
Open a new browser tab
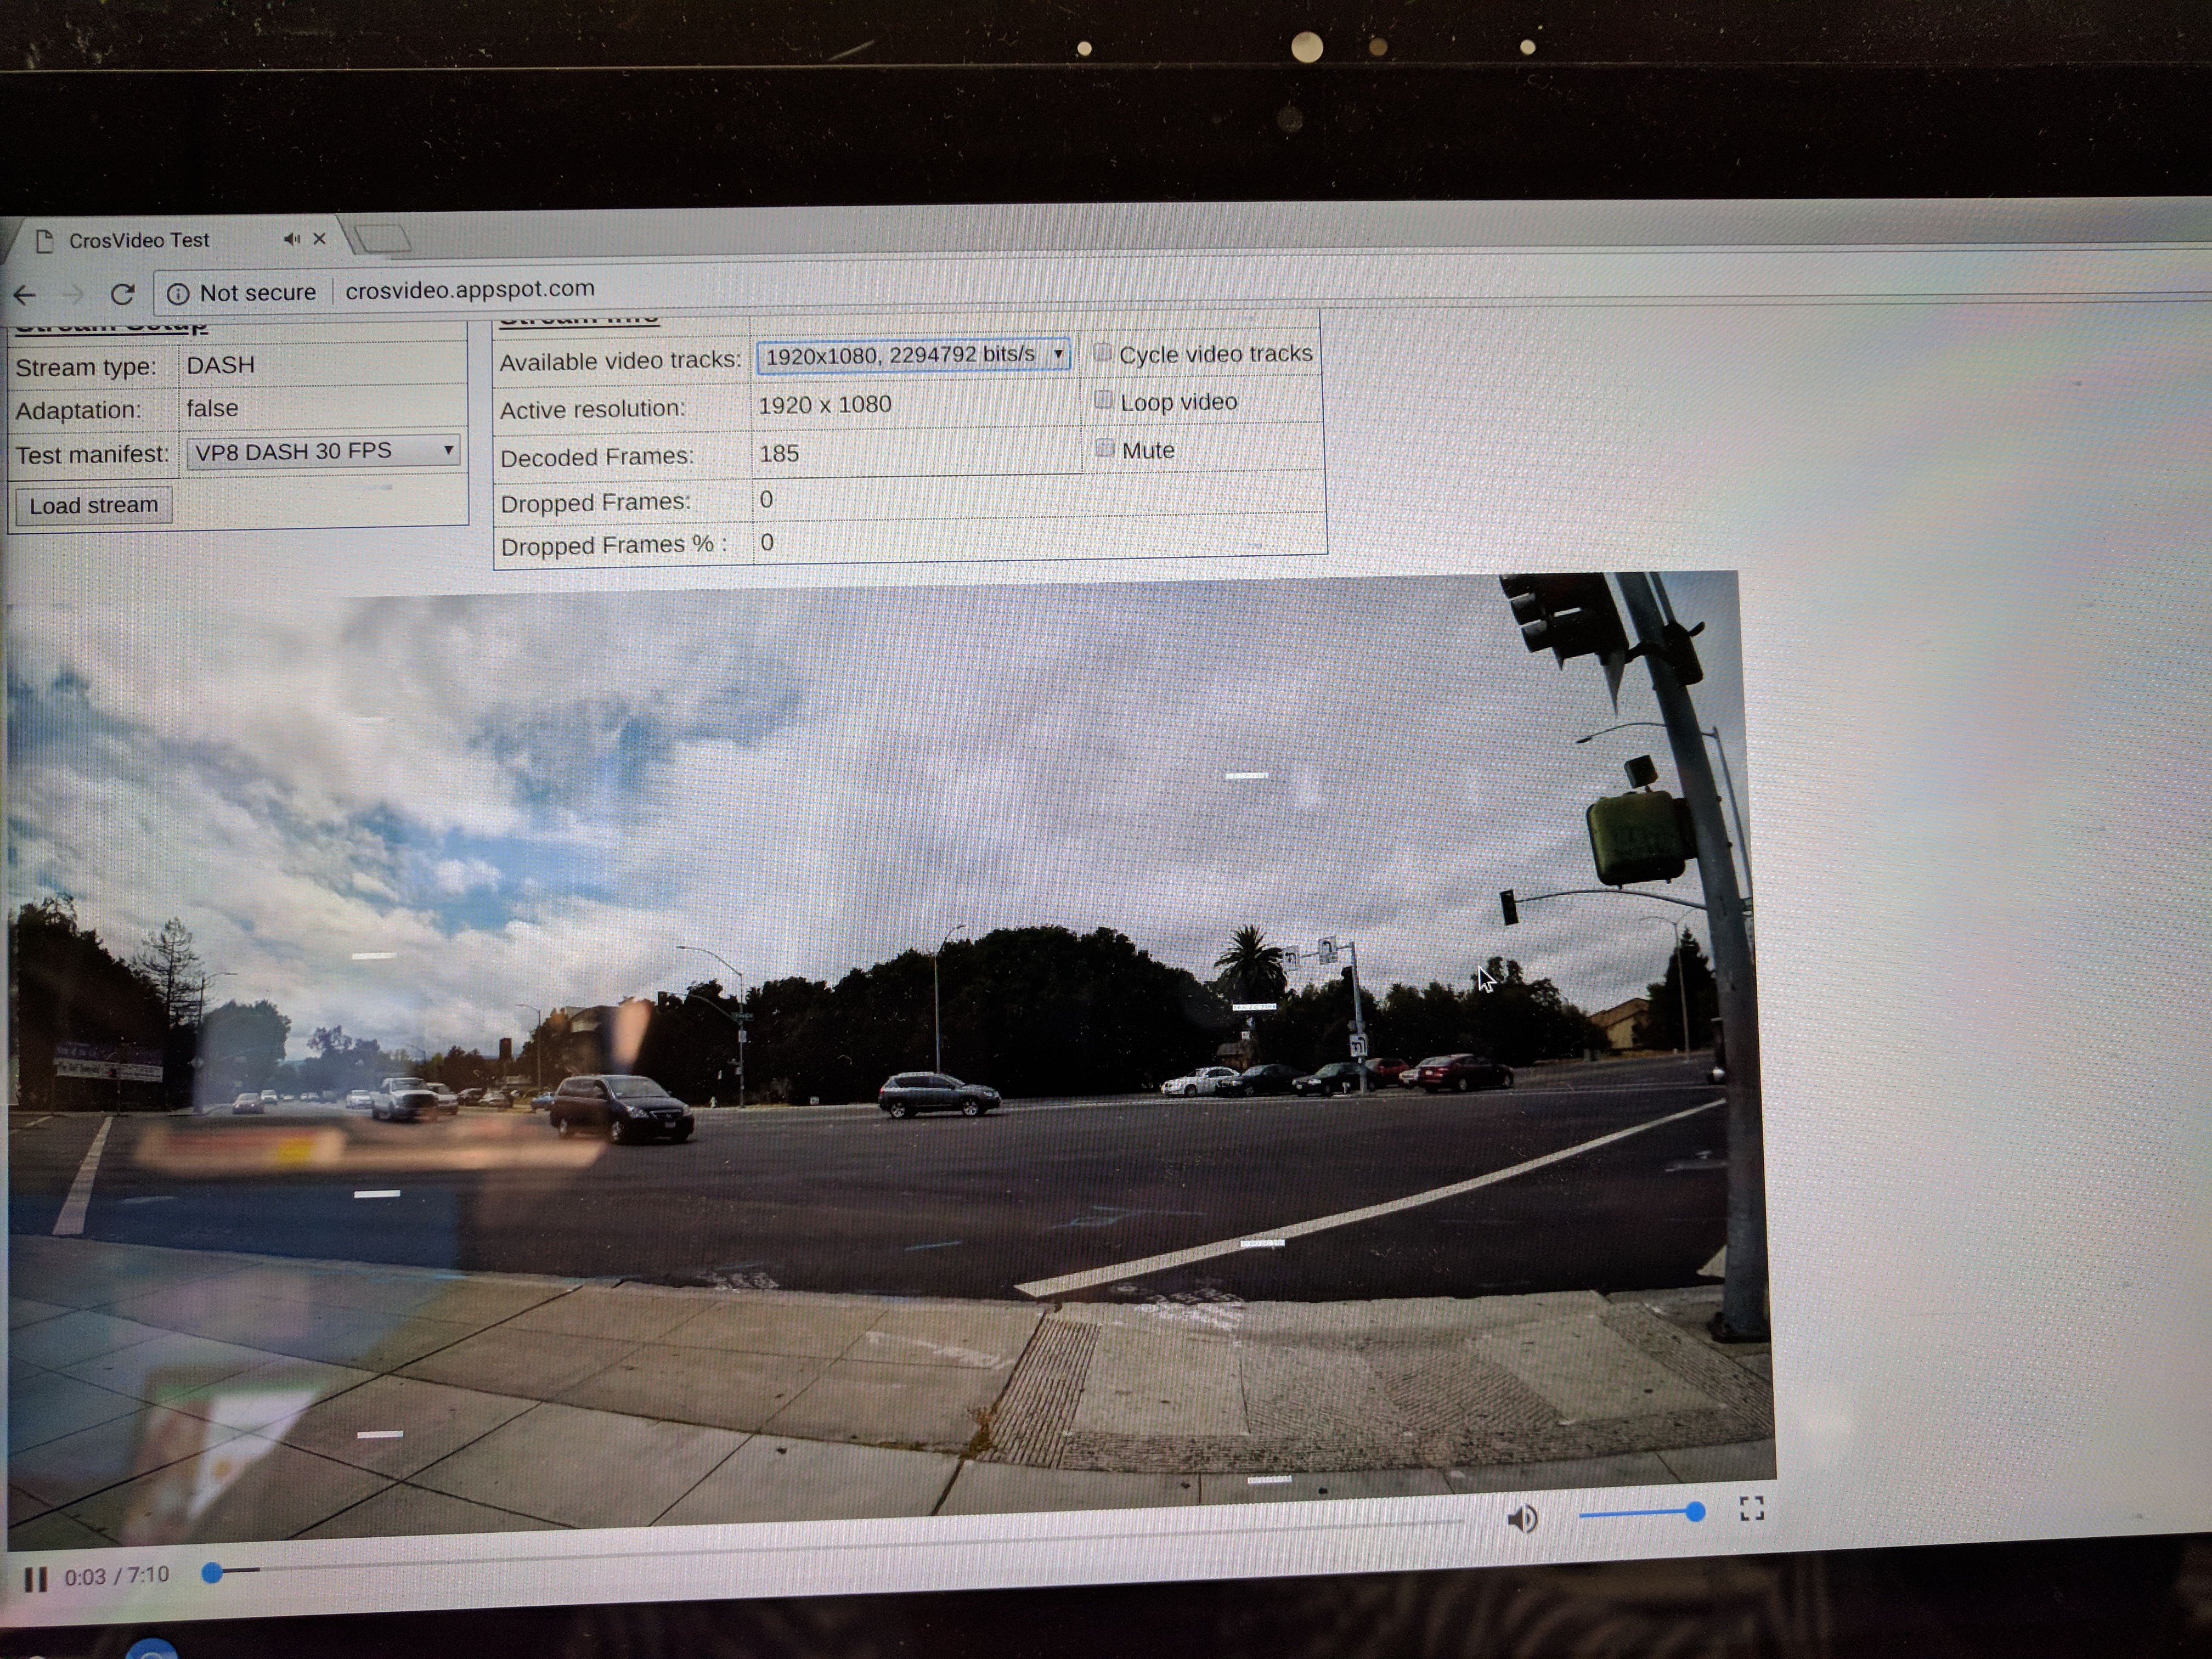[x=382, y=238]
